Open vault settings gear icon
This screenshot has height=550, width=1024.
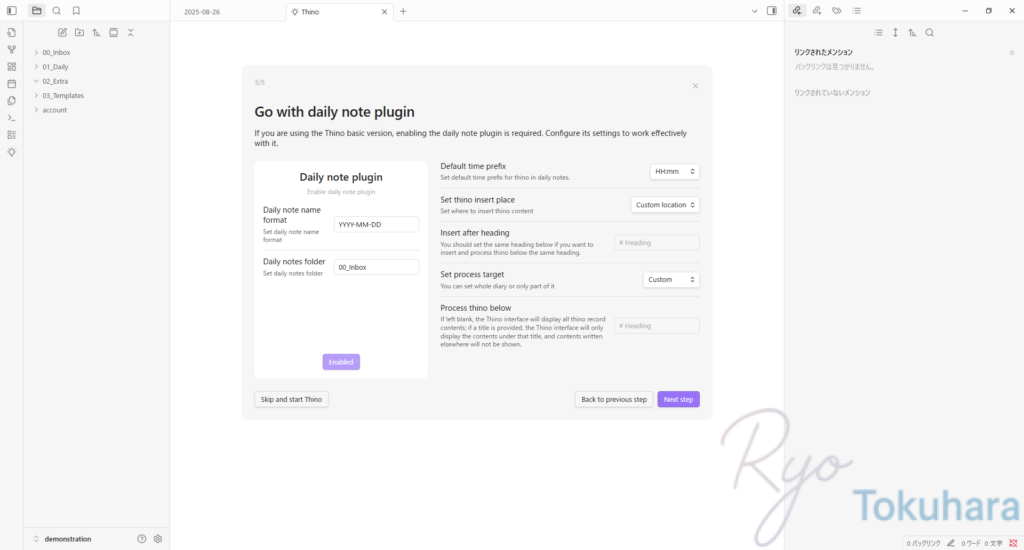pyautogui.click(x=157, y=539)
